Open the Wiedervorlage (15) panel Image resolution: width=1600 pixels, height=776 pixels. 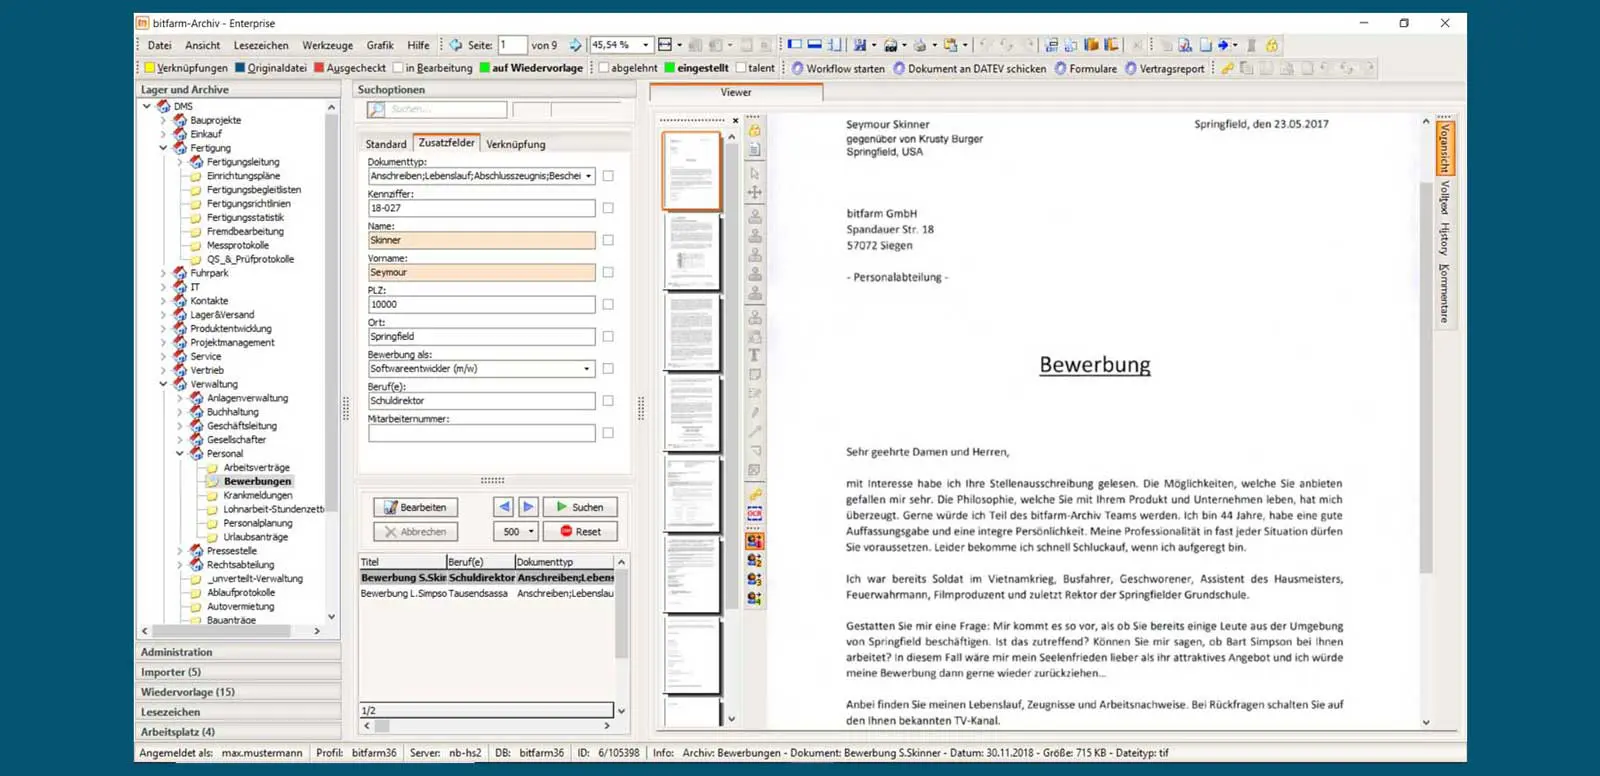pyautogui.click(x=238, y=692)
